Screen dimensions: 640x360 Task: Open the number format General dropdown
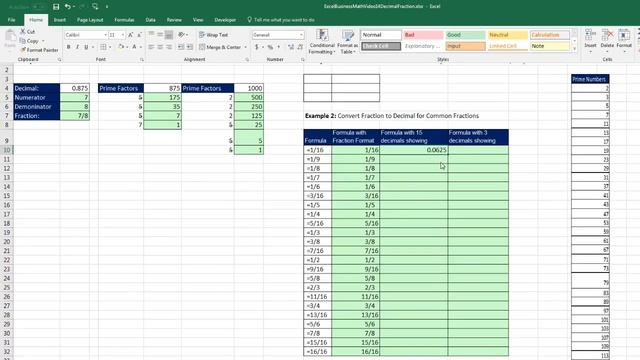click(x=301, y=35)
